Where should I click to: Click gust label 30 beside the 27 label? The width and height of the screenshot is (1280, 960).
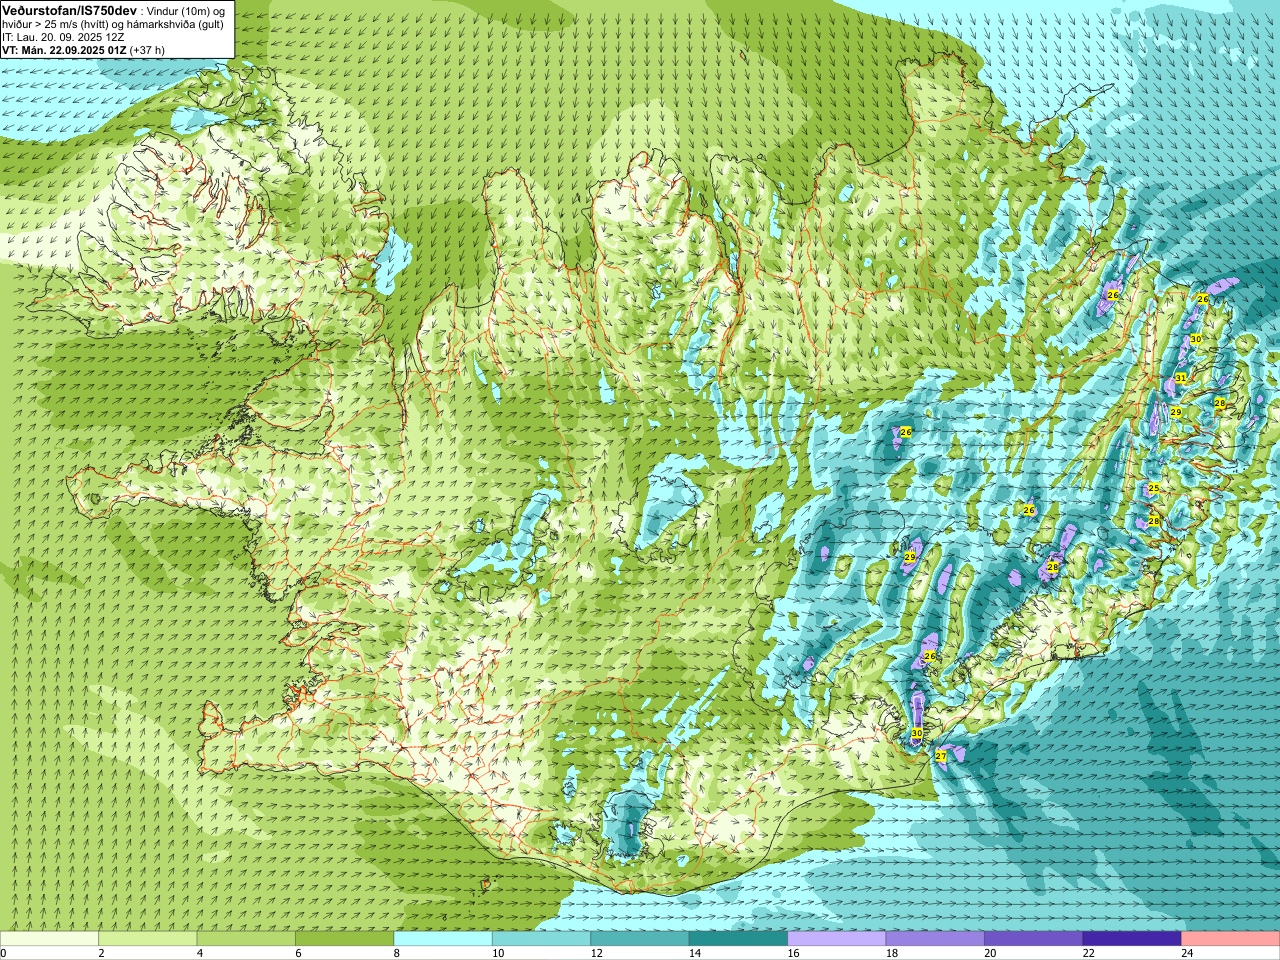[x=917, y=734]
